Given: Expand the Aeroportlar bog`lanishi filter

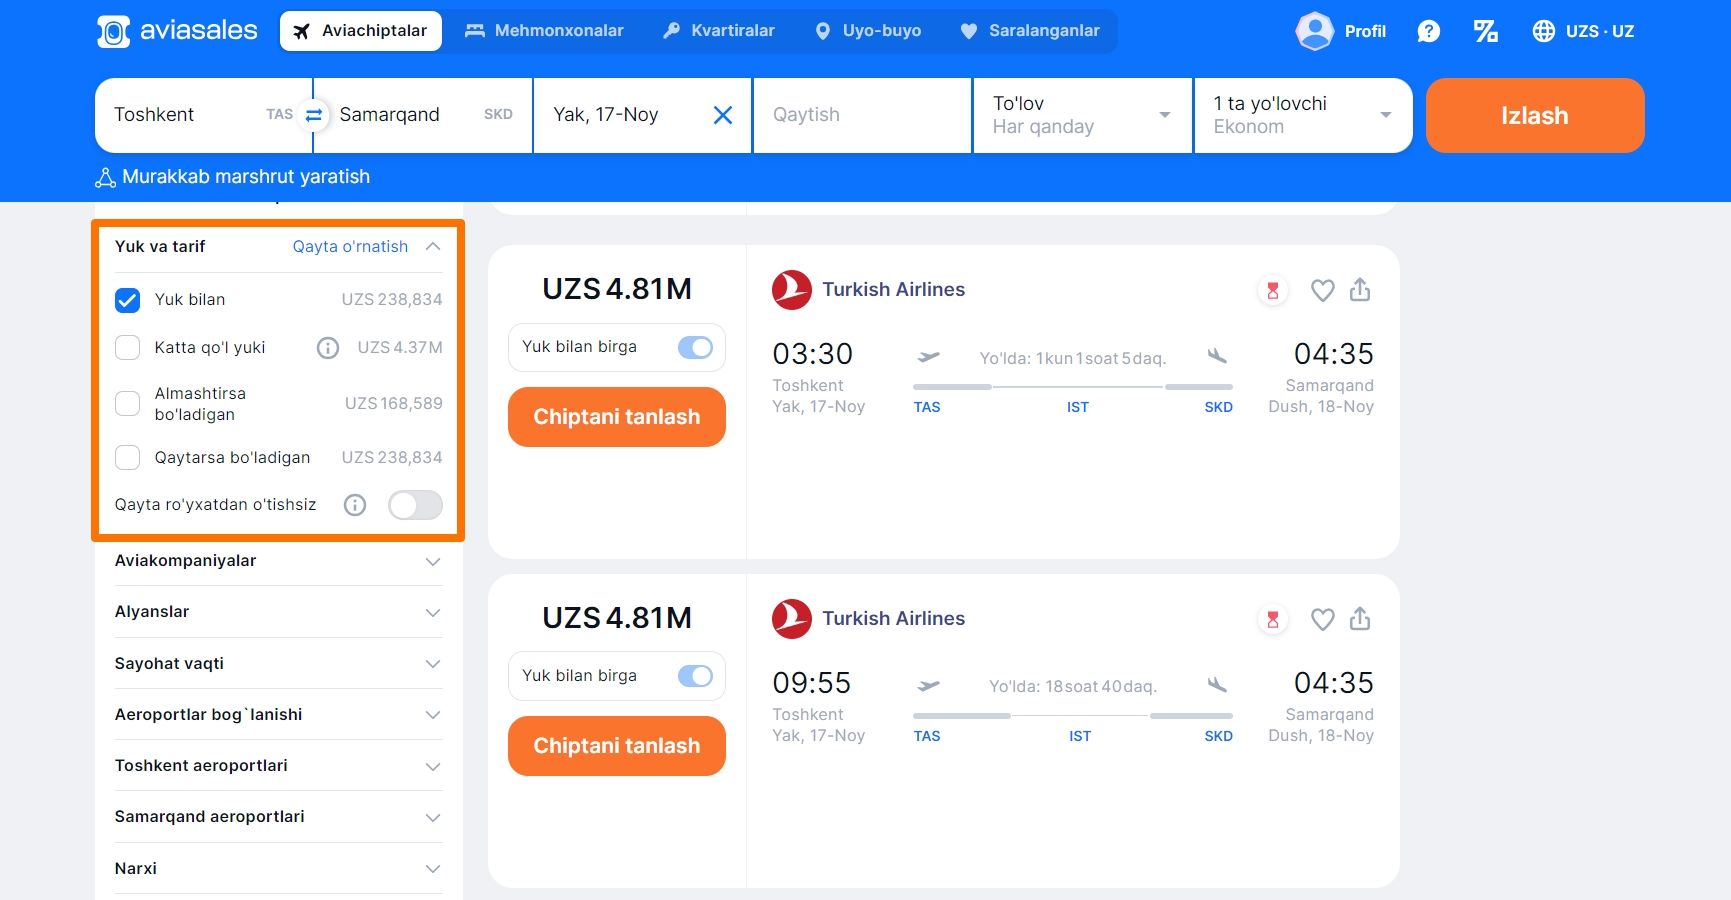Looking at the screenshot, I should [x=278, y=715].
